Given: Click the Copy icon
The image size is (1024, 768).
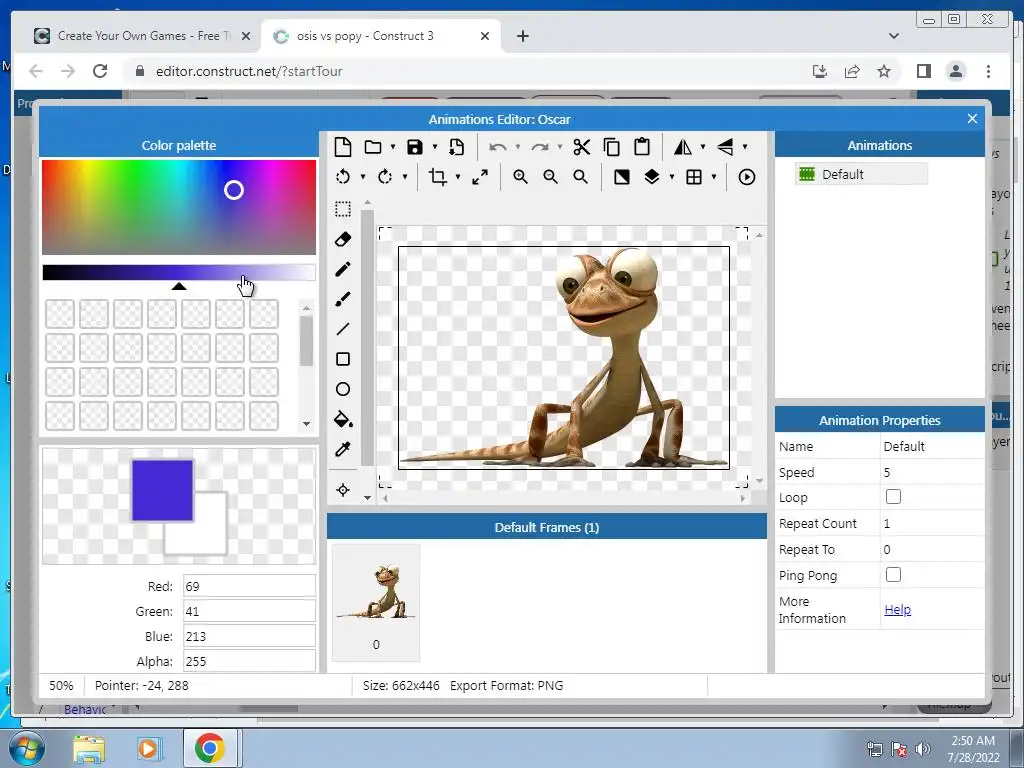Looking at the screenshot, I should click(612, 147).
